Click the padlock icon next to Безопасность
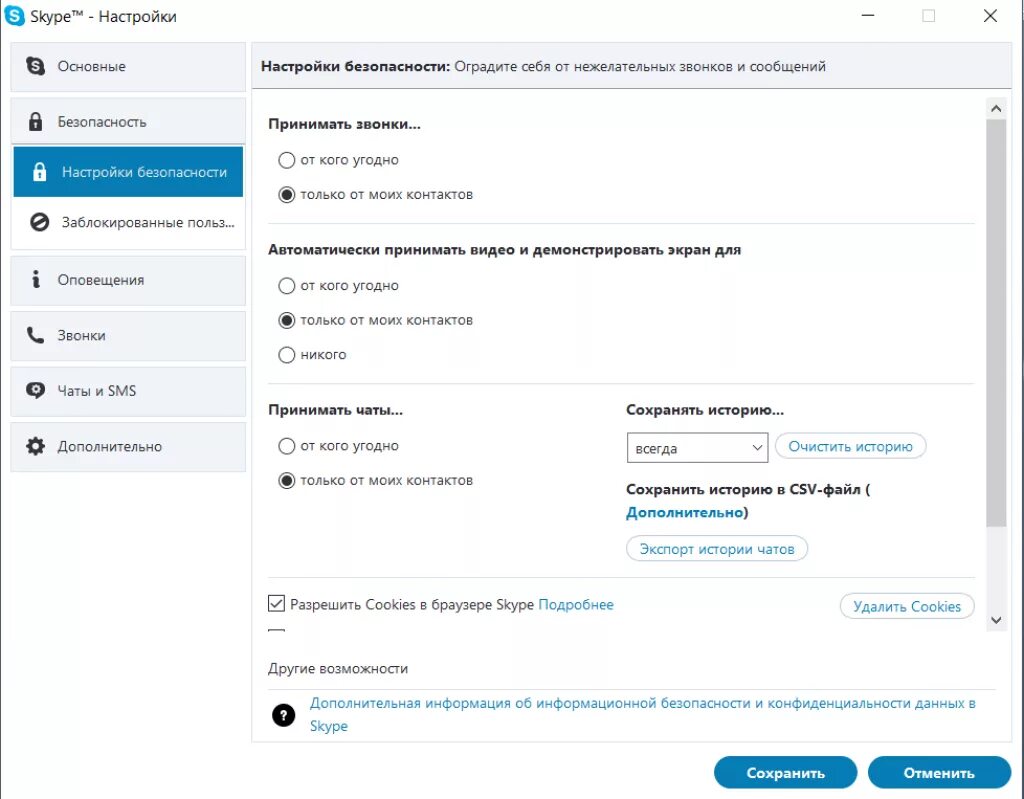The height and width of the screenshot is (799, 1024). (x=36, y=122)
